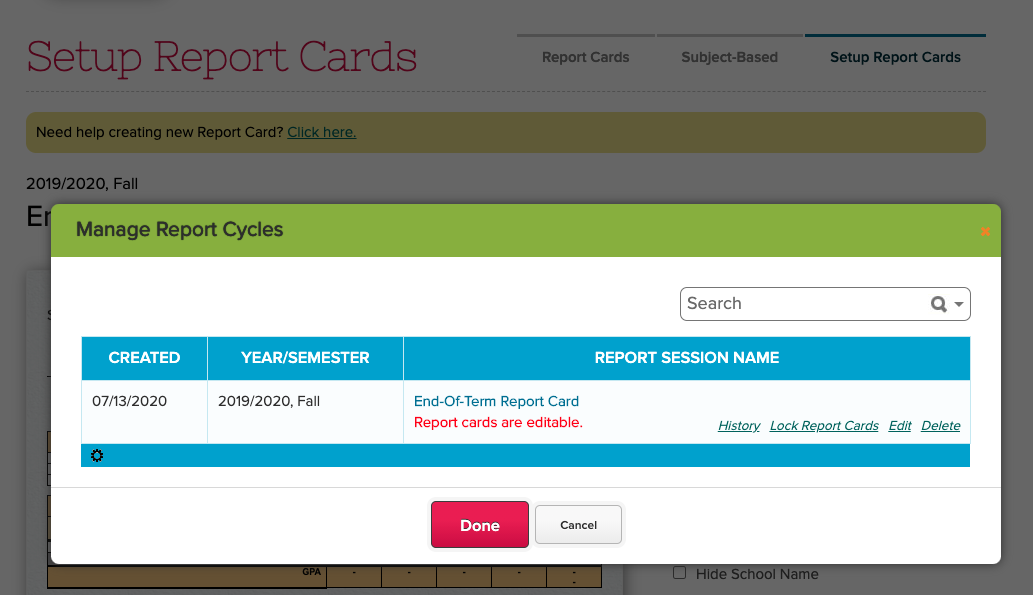Sort by the CREATED column header
Viewport: 1033px width, 595px height.
tap(144, 358)
